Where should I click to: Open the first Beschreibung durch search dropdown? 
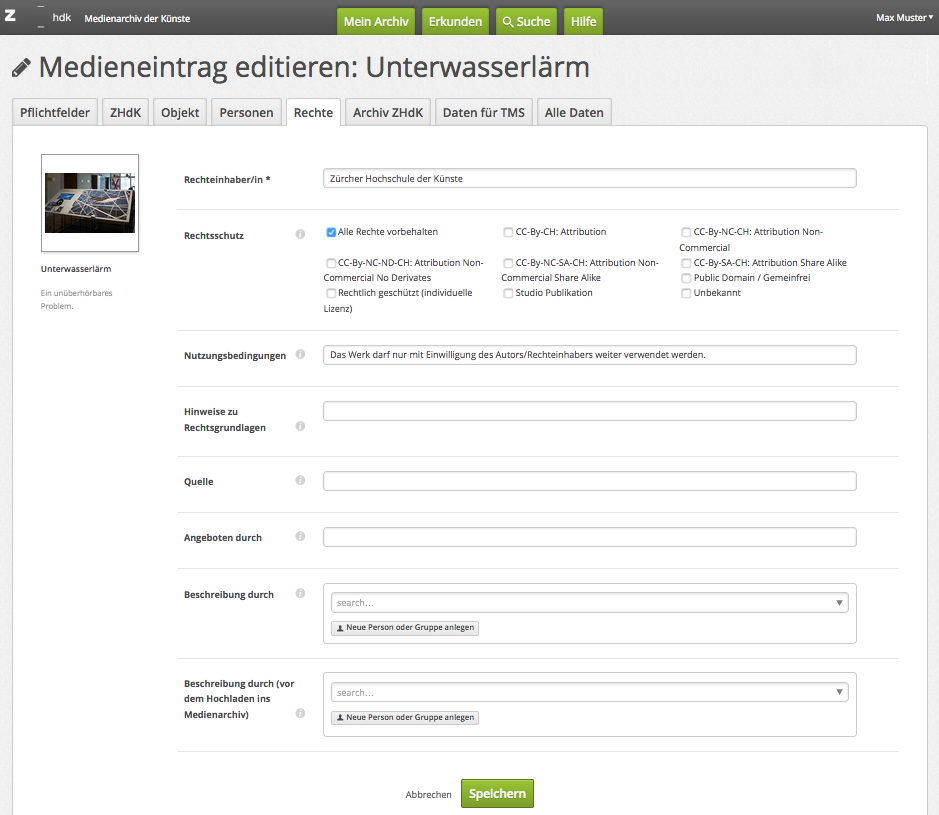pos(589,603)
